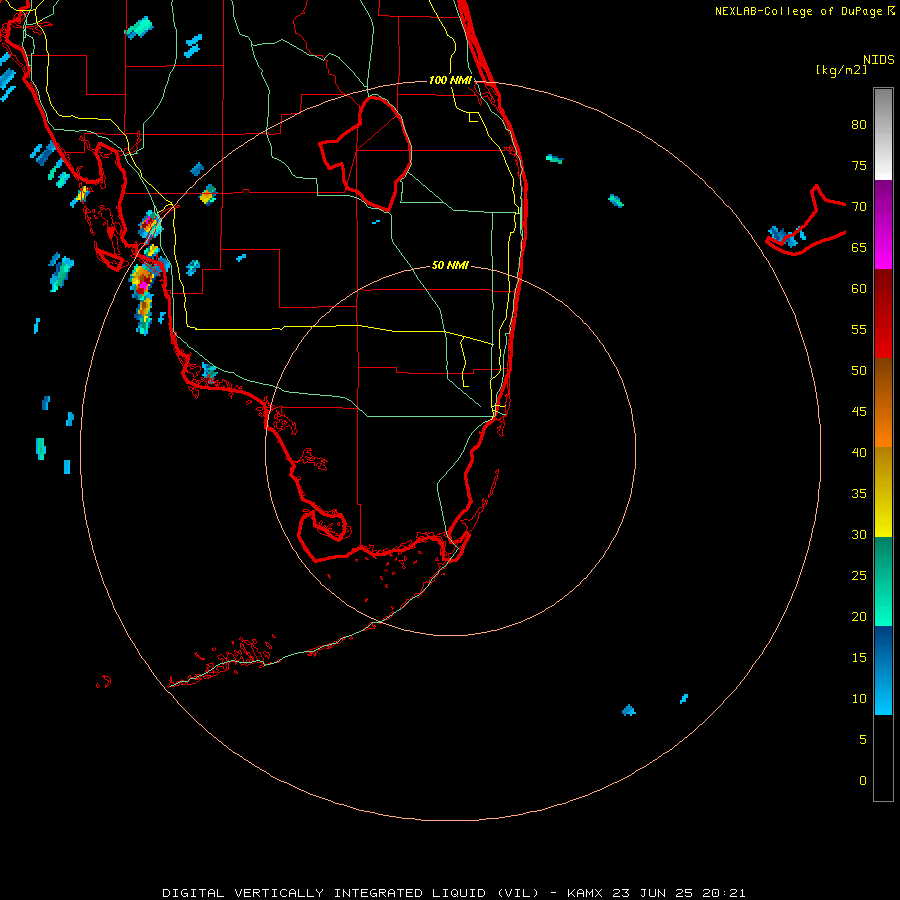Click the '10' value on the scale
Viewport: 900px width, 900px height.
click(x=859, y=699)
